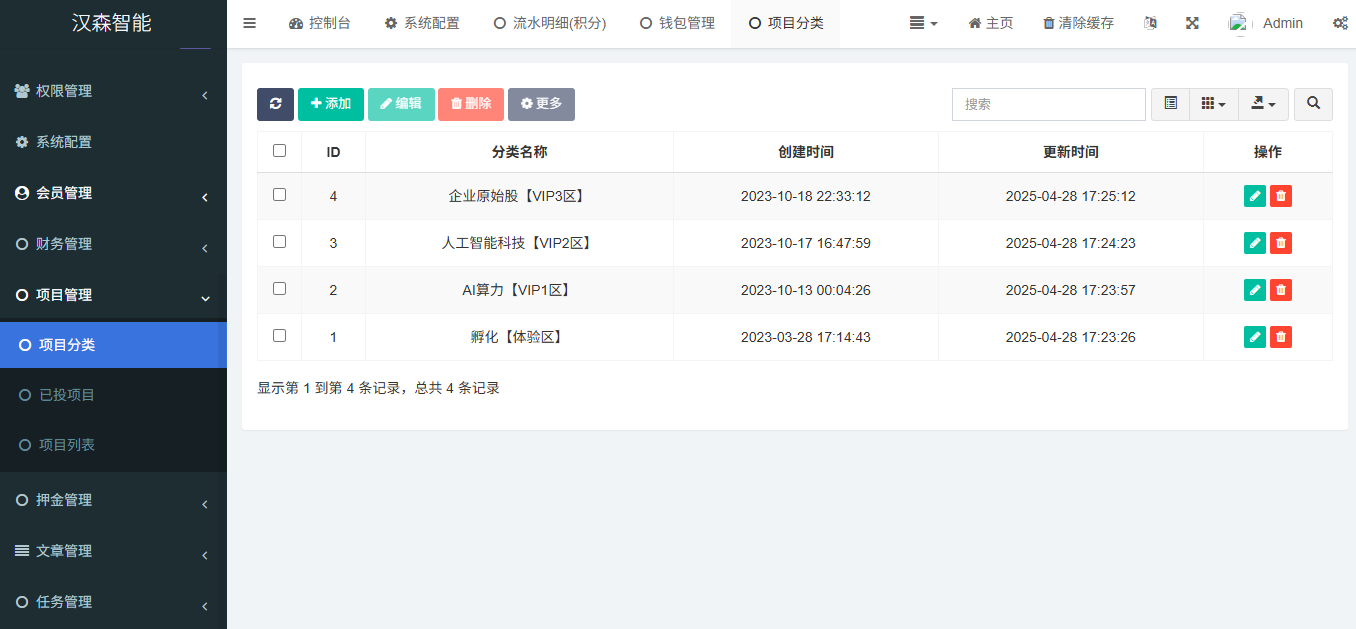The height and width of the screenshot is (629, 1356).
Task: Switch to the 钱包管理 tab
Action: point(677,23)
